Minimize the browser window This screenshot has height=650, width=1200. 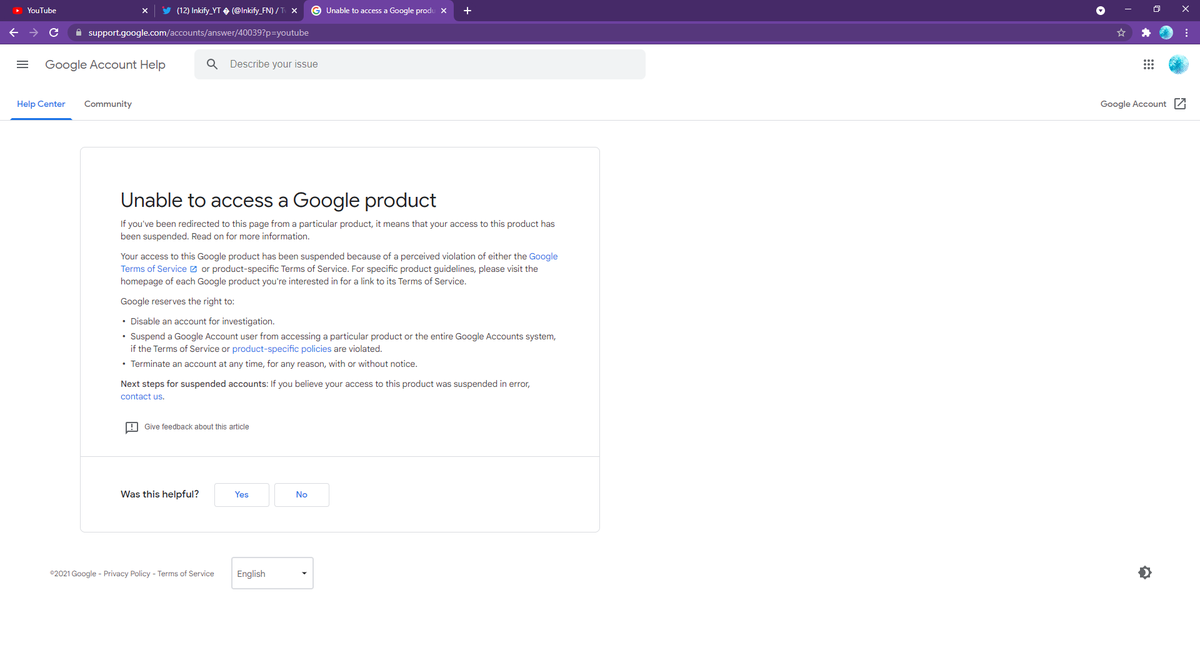1128,11
